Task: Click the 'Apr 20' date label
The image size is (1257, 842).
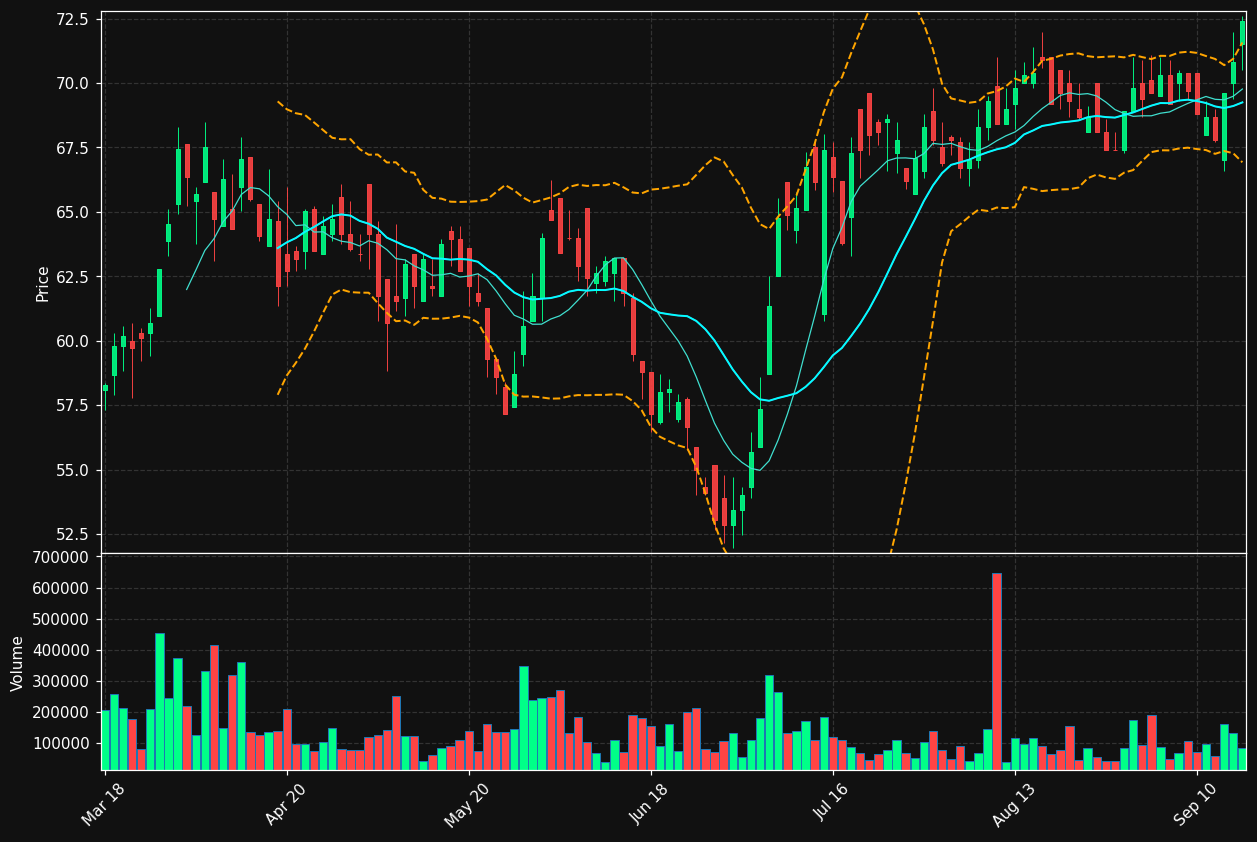Action: 286,803
